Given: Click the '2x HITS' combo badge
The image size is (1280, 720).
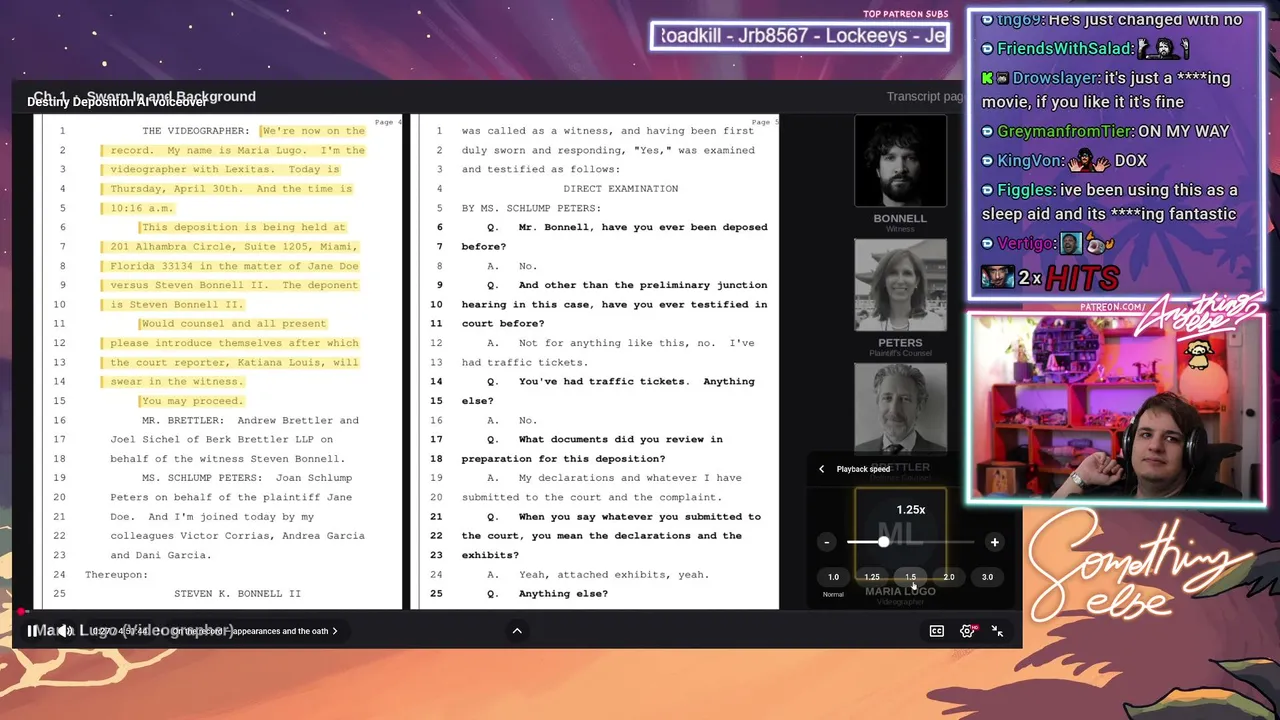Looking at the screenshot, I should (x=1050, y=277).
